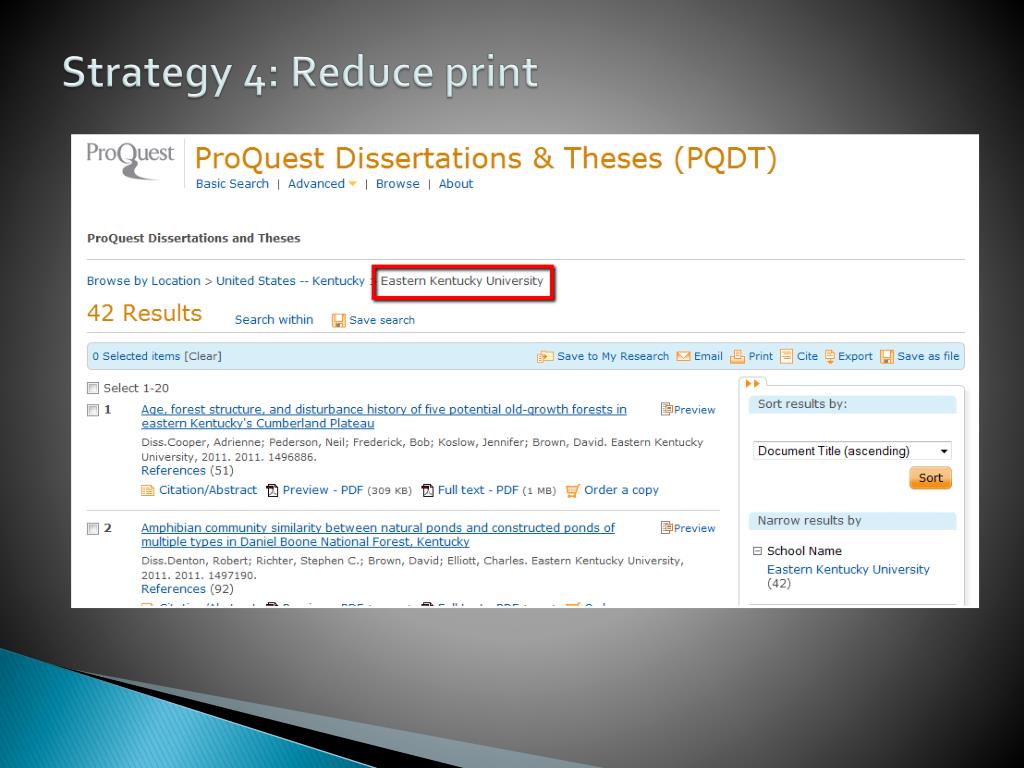1024x768 pixels.
Task: Click the 42 Results heading
Action: [x=144, y=313]
